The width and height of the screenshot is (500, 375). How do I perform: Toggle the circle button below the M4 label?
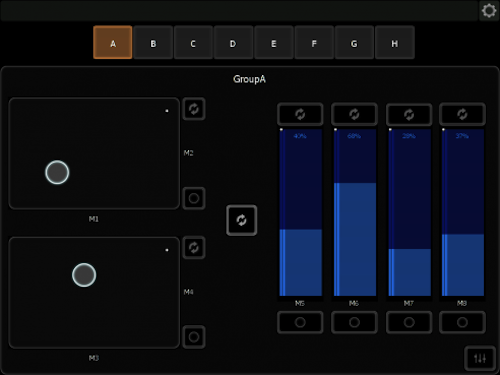(x=194, y=337)
